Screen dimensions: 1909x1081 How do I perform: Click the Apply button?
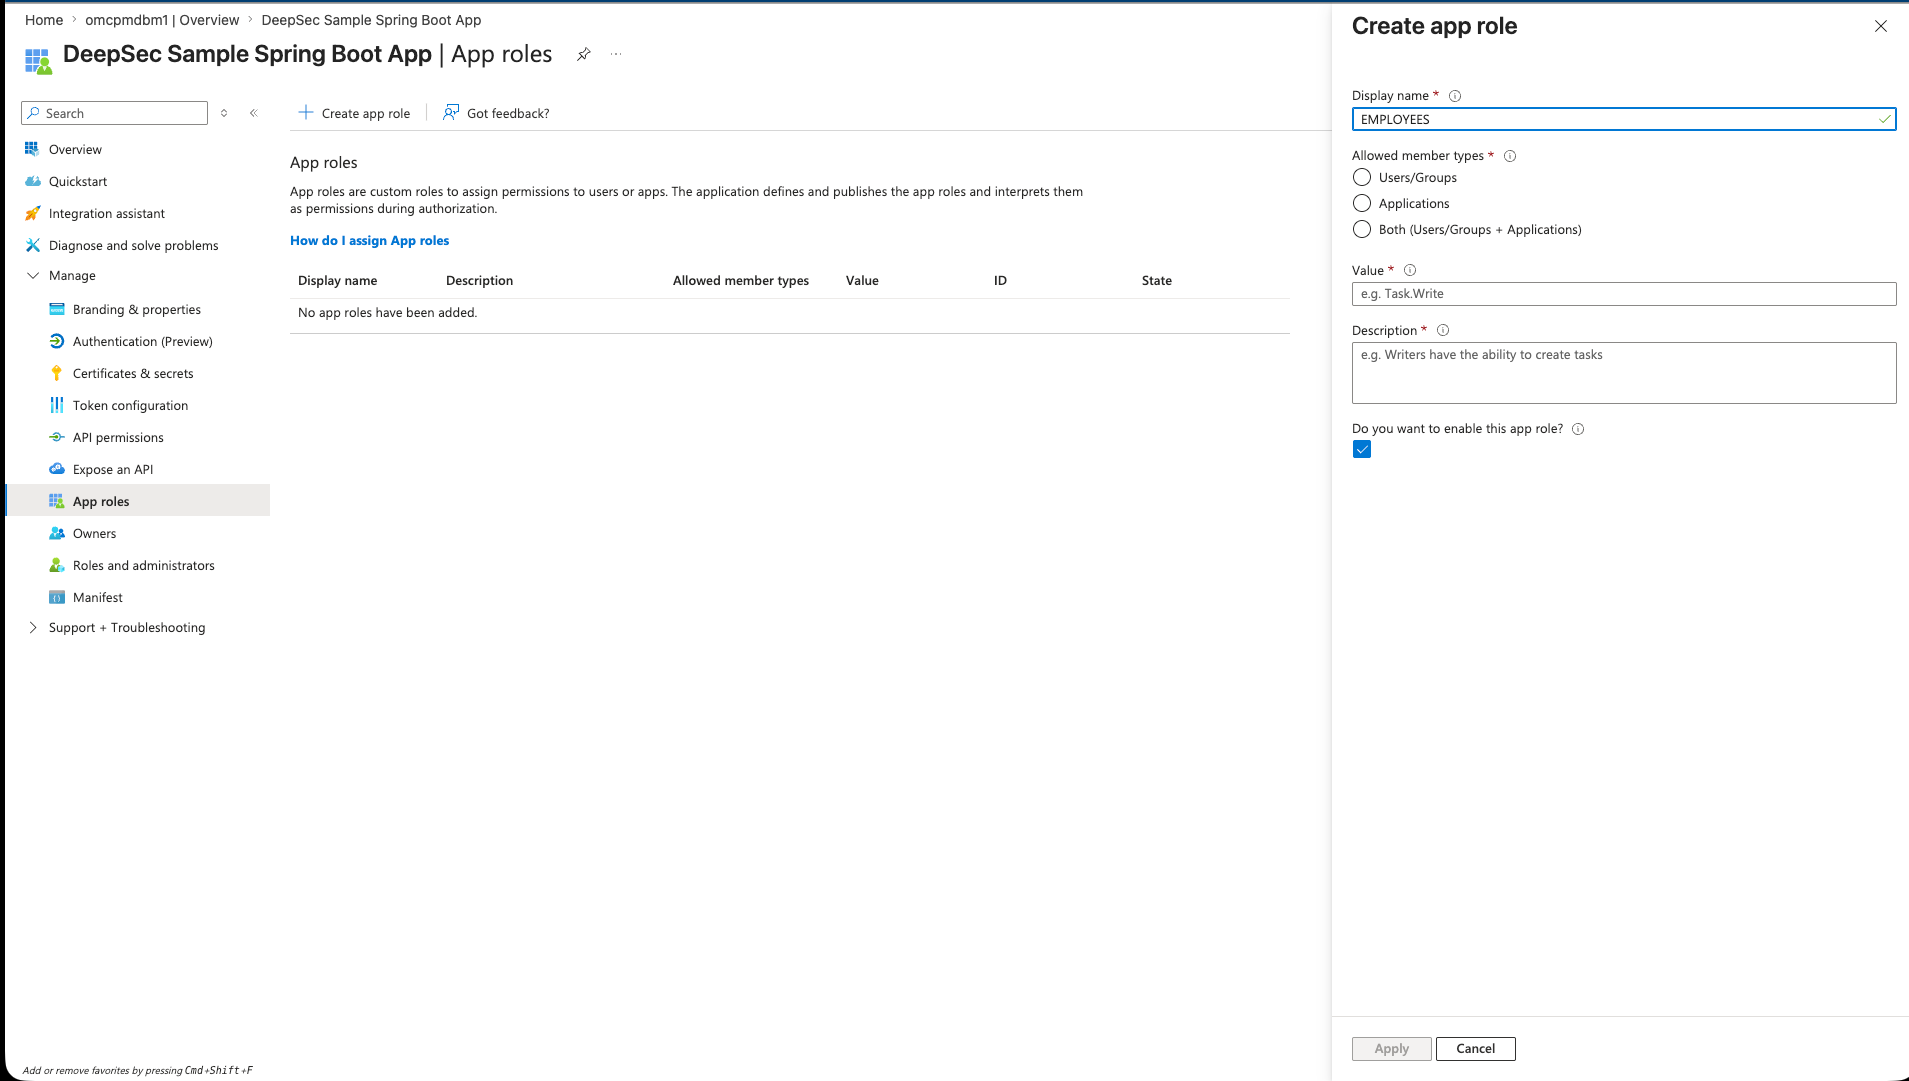point(1391,1048)
